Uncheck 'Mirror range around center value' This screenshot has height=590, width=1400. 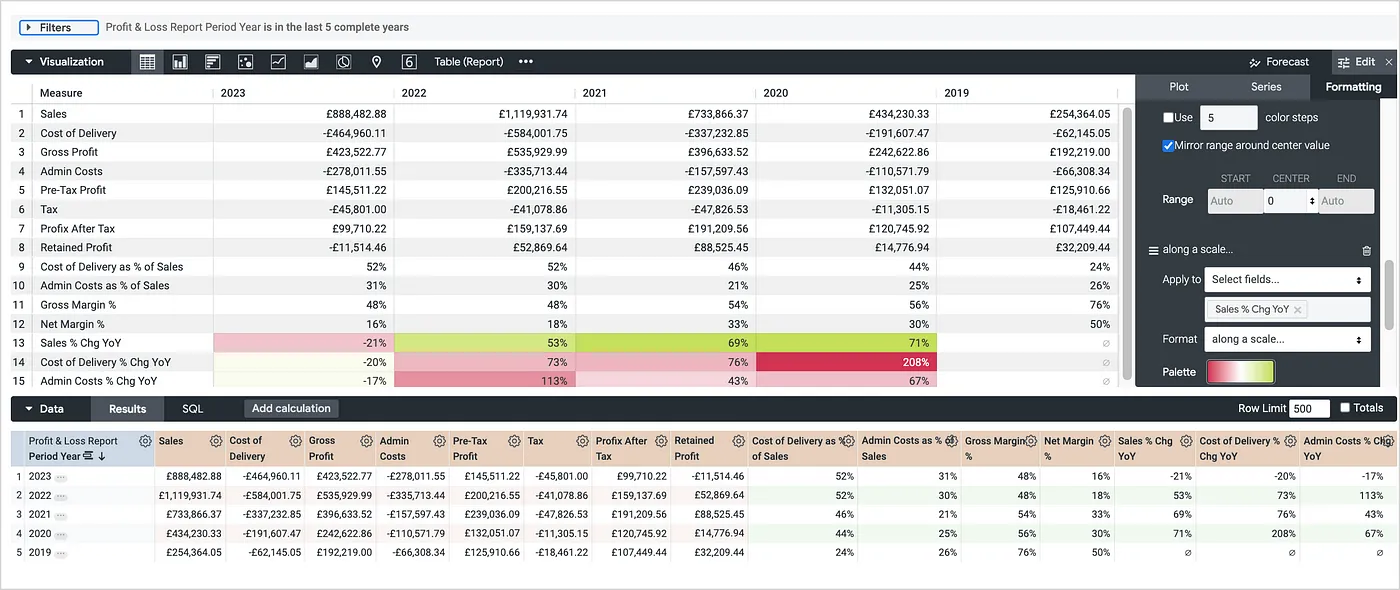(x=1168, y=144)
